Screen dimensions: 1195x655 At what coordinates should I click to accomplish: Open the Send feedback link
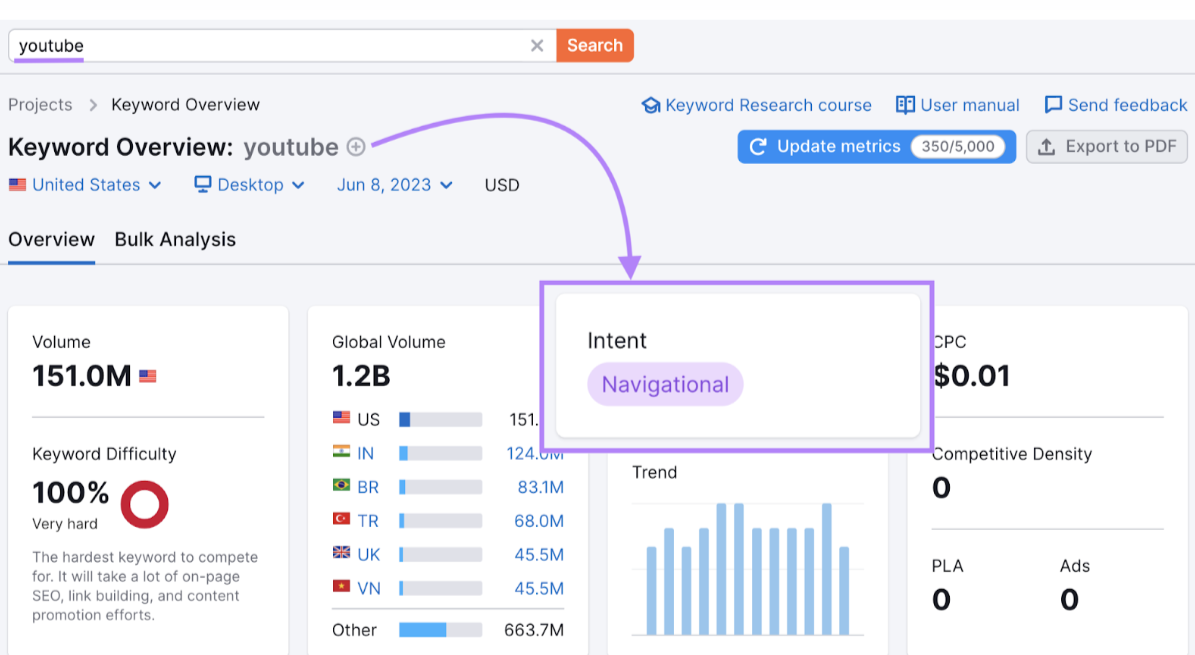tap(1127, 105)
